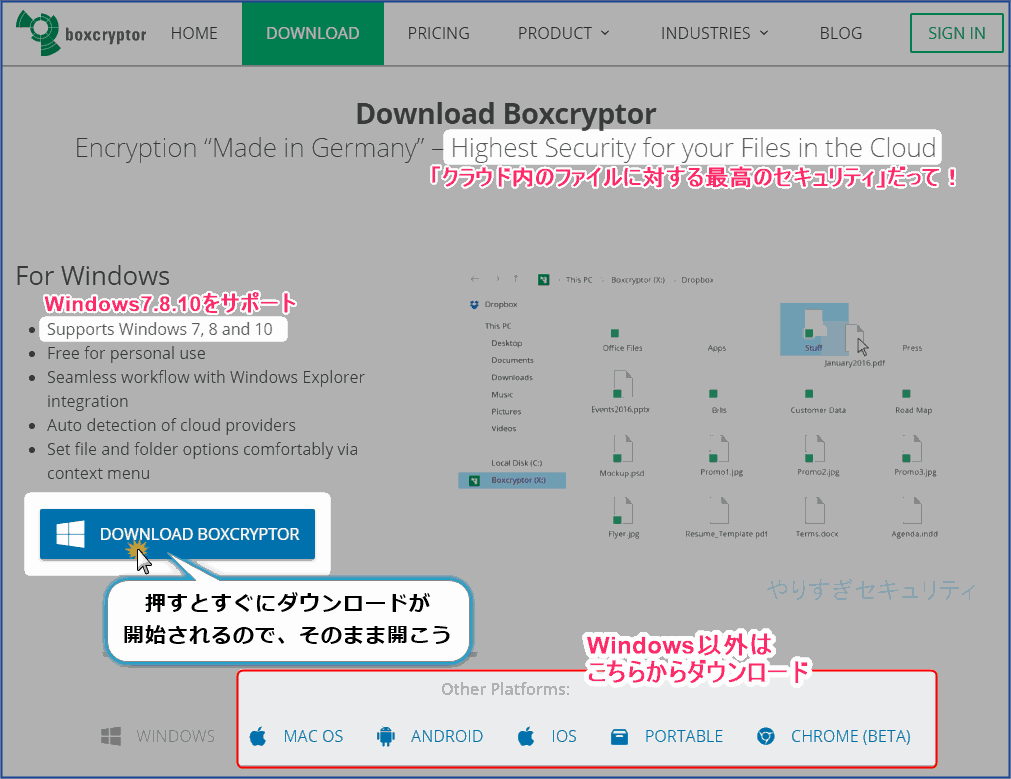Click the "Other Platforms:" label
The image size is (1011, 779).
click(506, 689)
